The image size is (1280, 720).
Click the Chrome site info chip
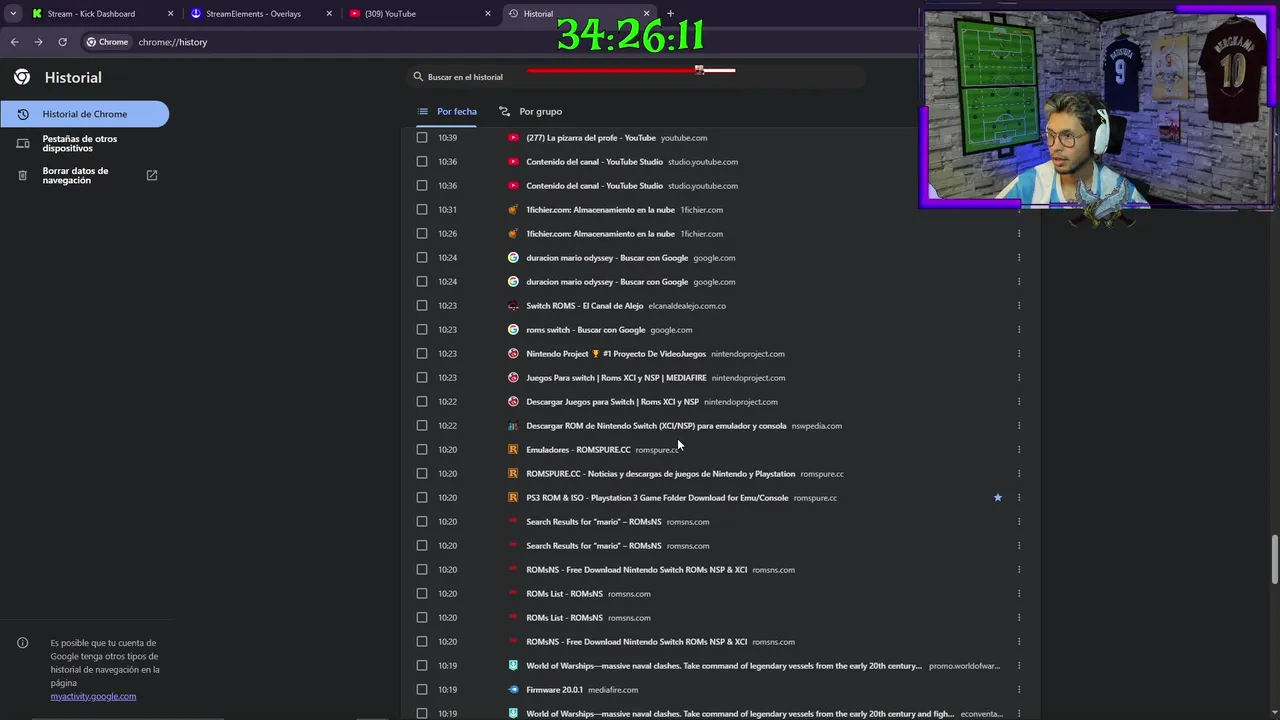click(107, 42)
